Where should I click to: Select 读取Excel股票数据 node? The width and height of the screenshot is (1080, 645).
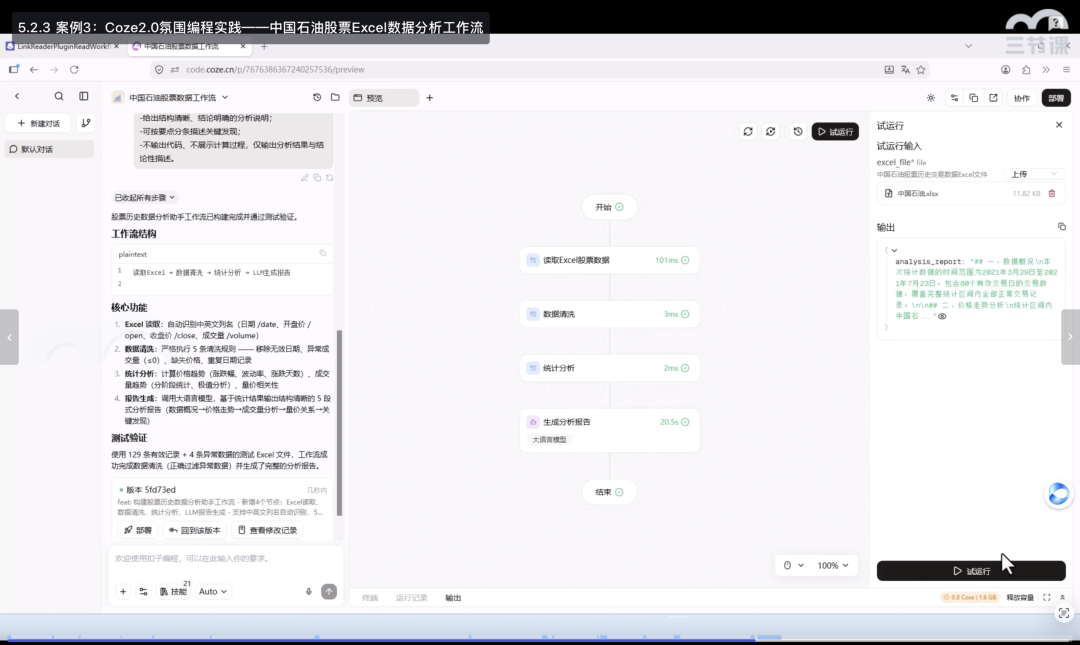(609, 260)
